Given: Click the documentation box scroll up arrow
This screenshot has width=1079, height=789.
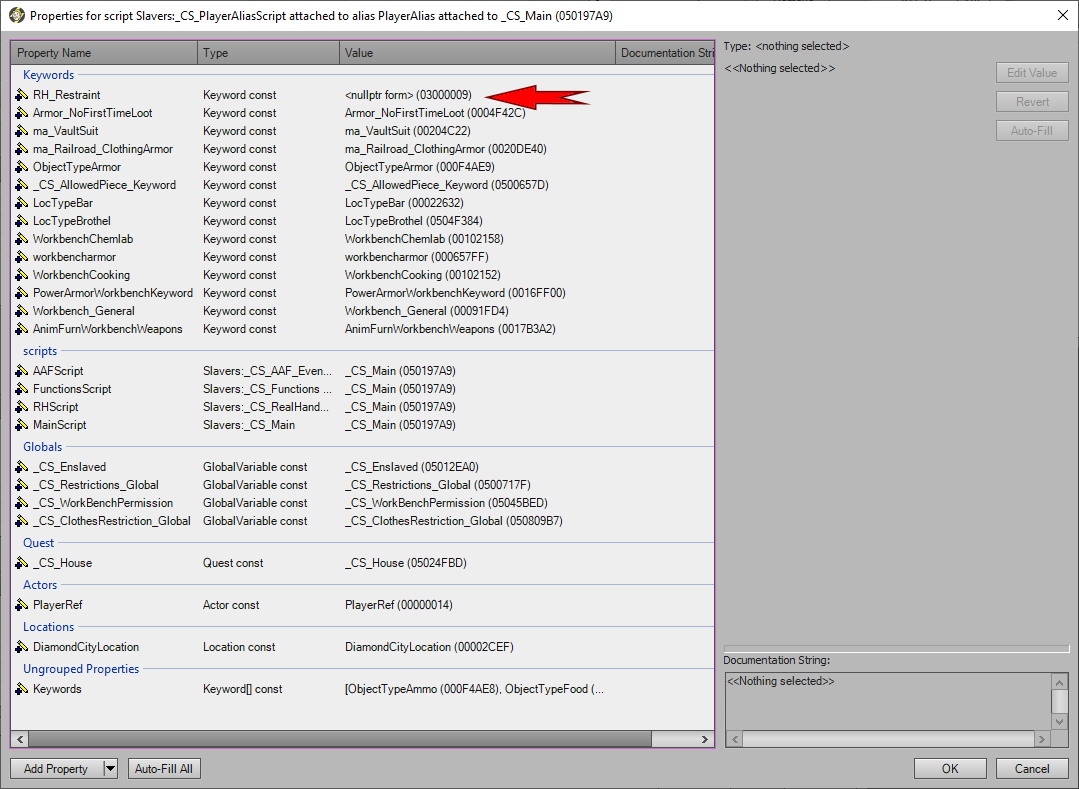Looking at the screenshot, I should point(1060,682).
